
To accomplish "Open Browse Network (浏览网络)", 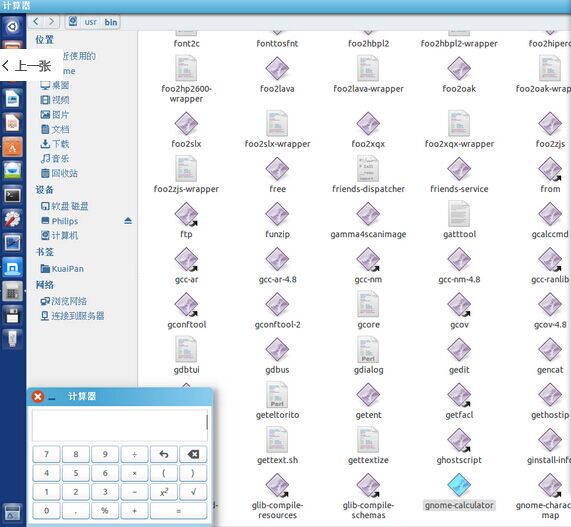I will coord(64,301).
